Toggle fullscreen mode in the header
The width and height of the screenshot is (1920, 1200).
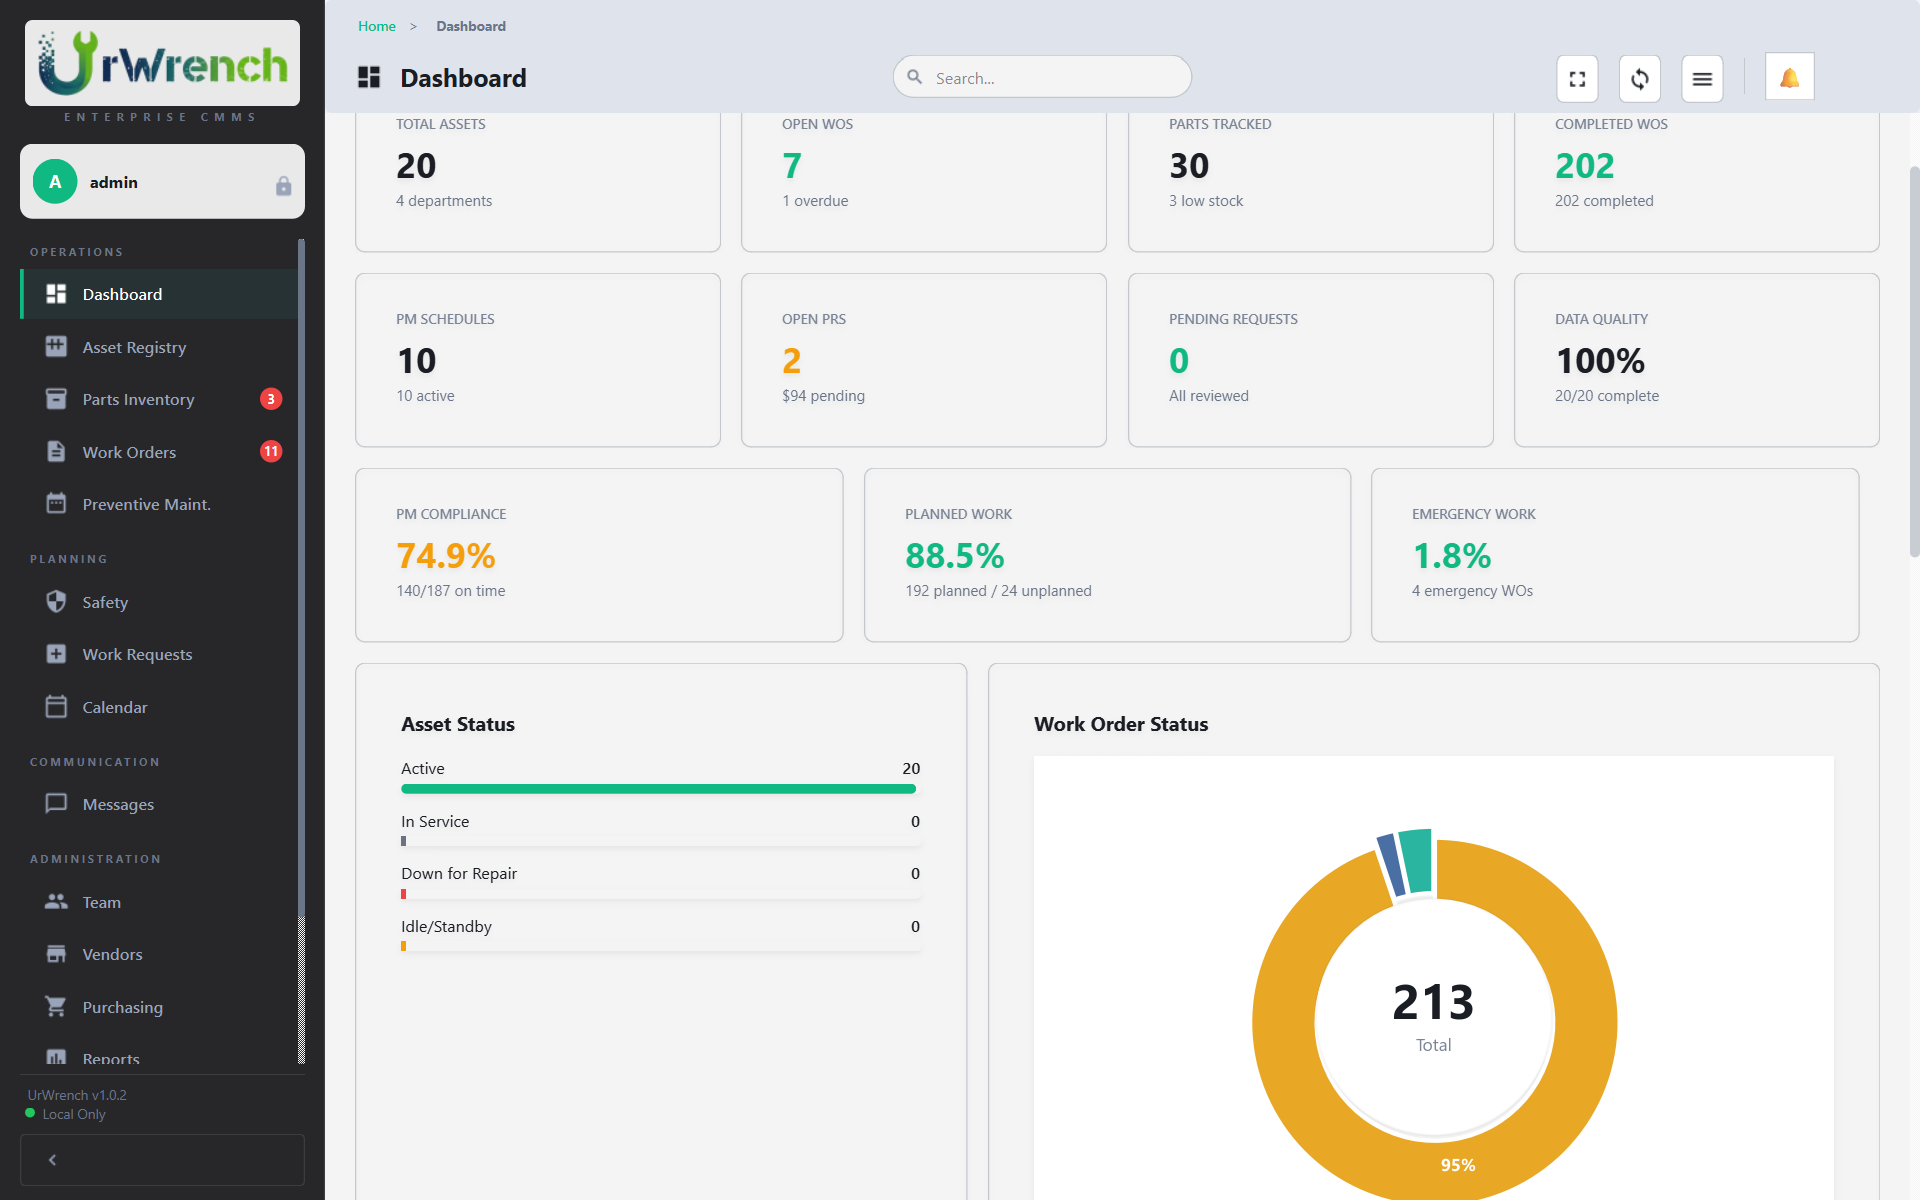point(1577,78)
